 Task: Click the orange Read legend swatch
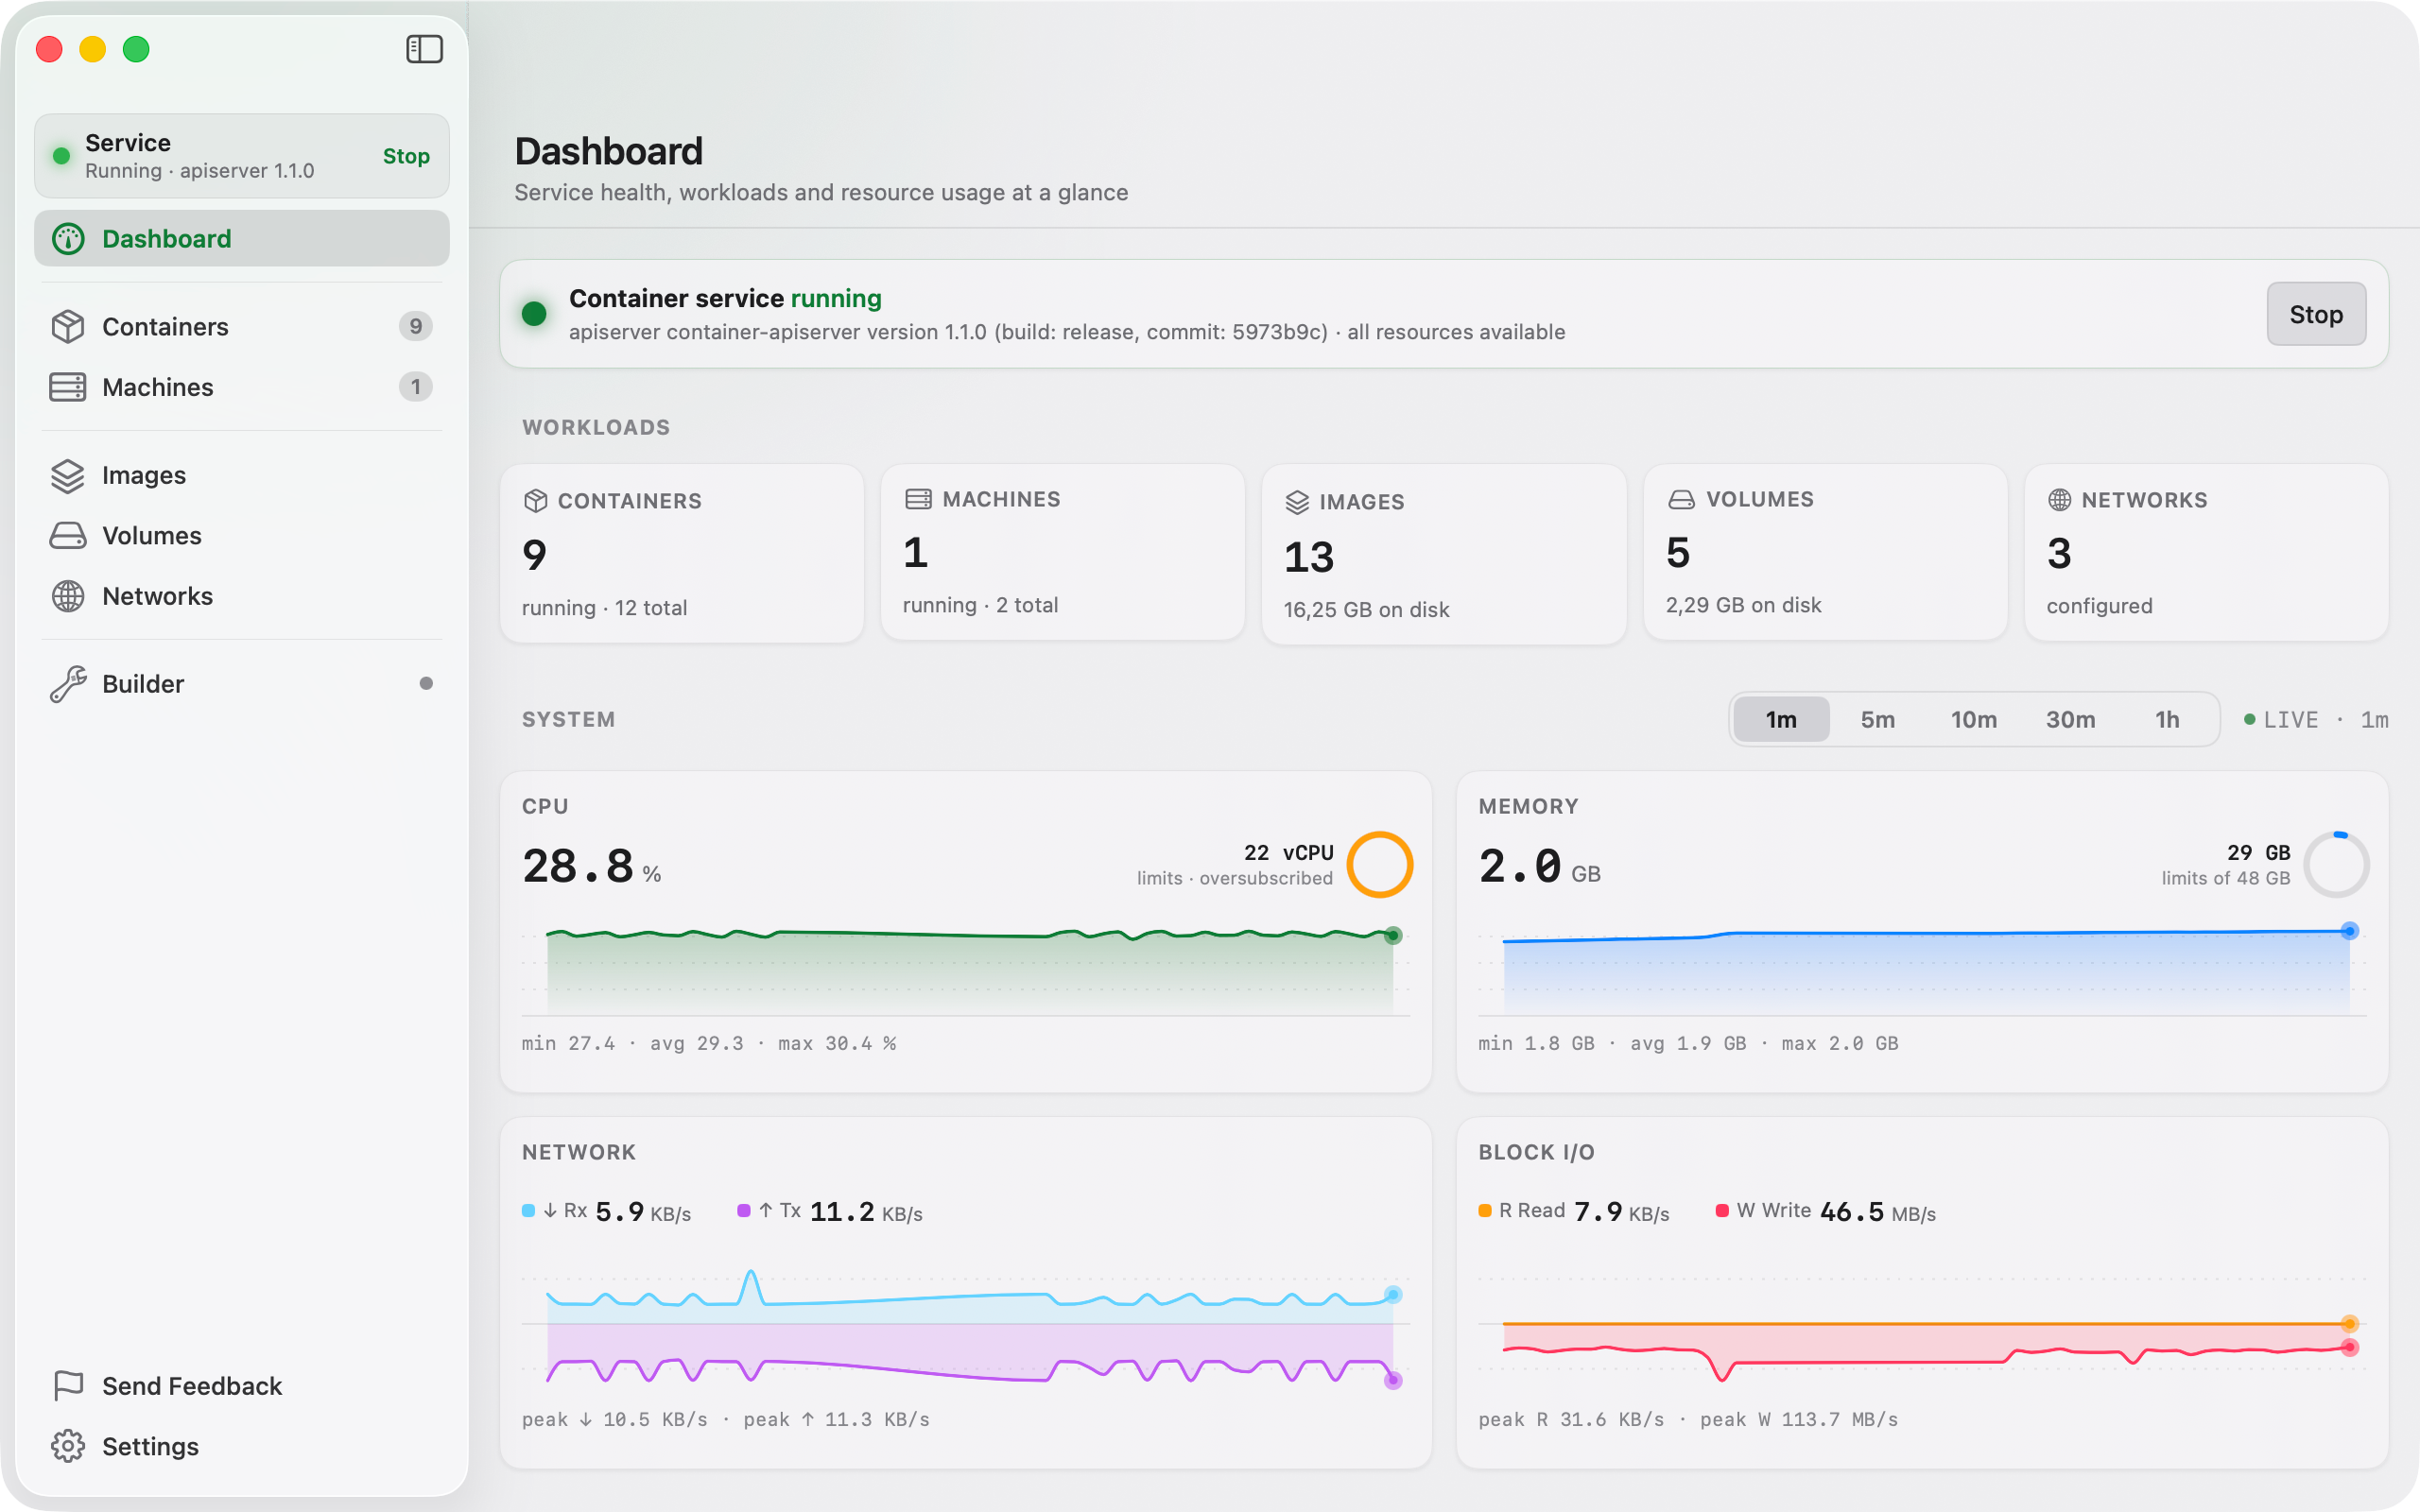pyautogui.click(x=1485, y=1211)
